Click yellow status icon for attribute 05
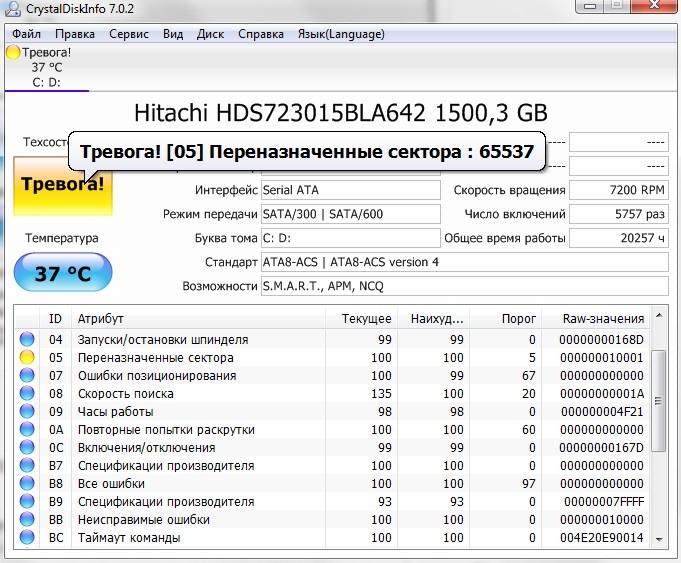The image size is (681, 563). [27, 358]
